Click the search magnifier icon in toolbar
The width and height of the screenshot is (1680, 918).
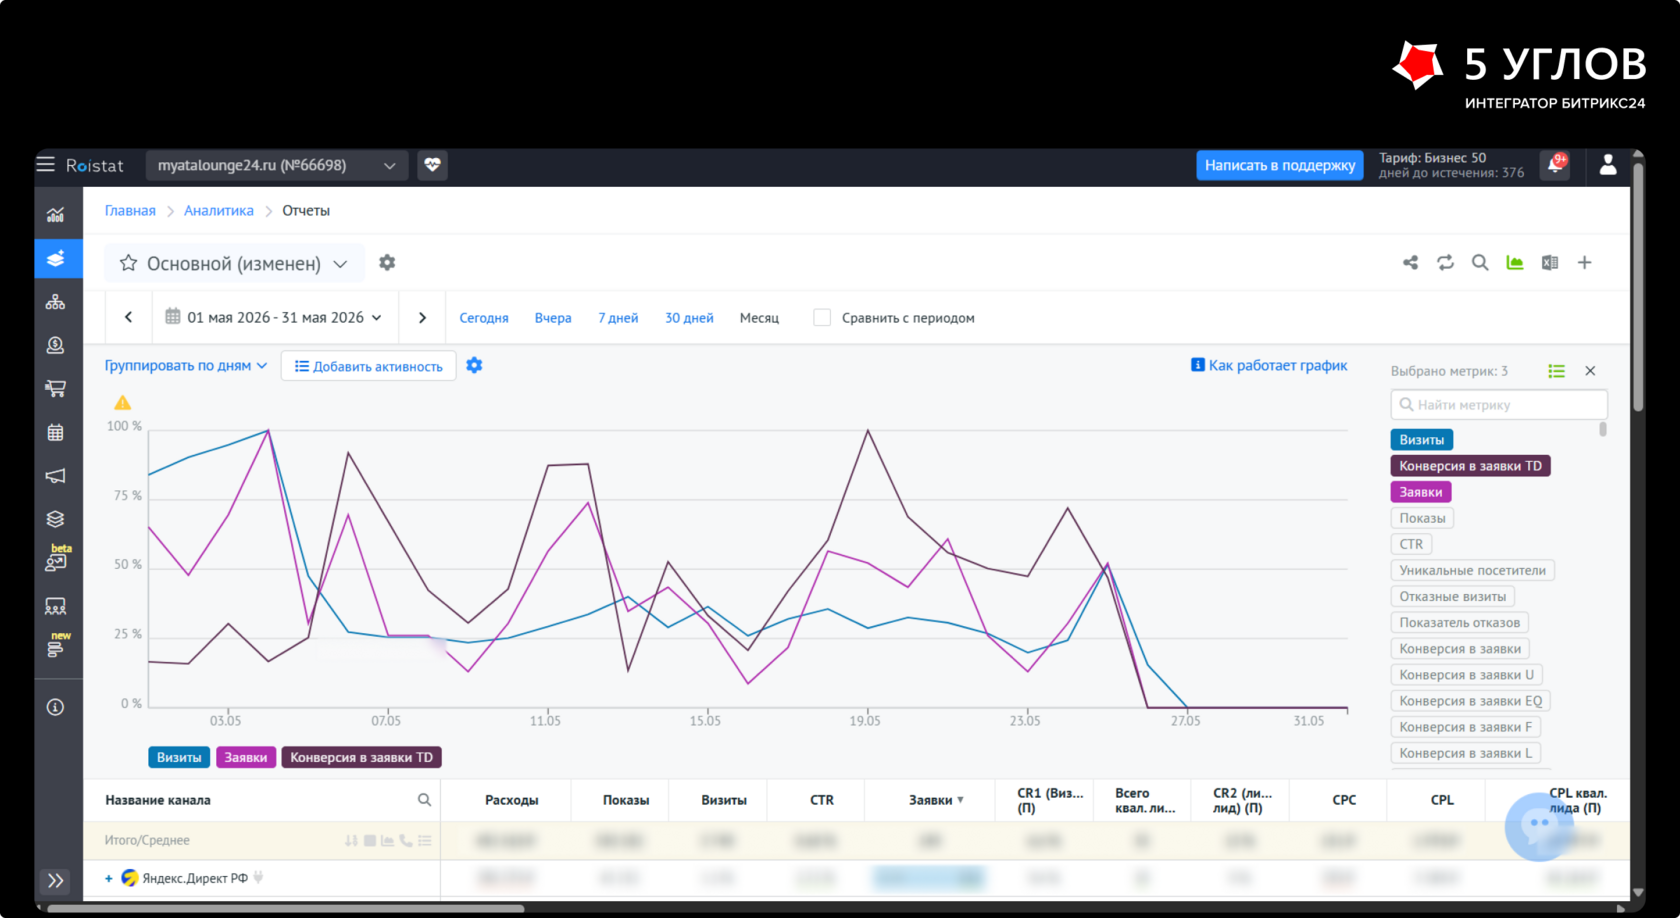[1480, 262]
